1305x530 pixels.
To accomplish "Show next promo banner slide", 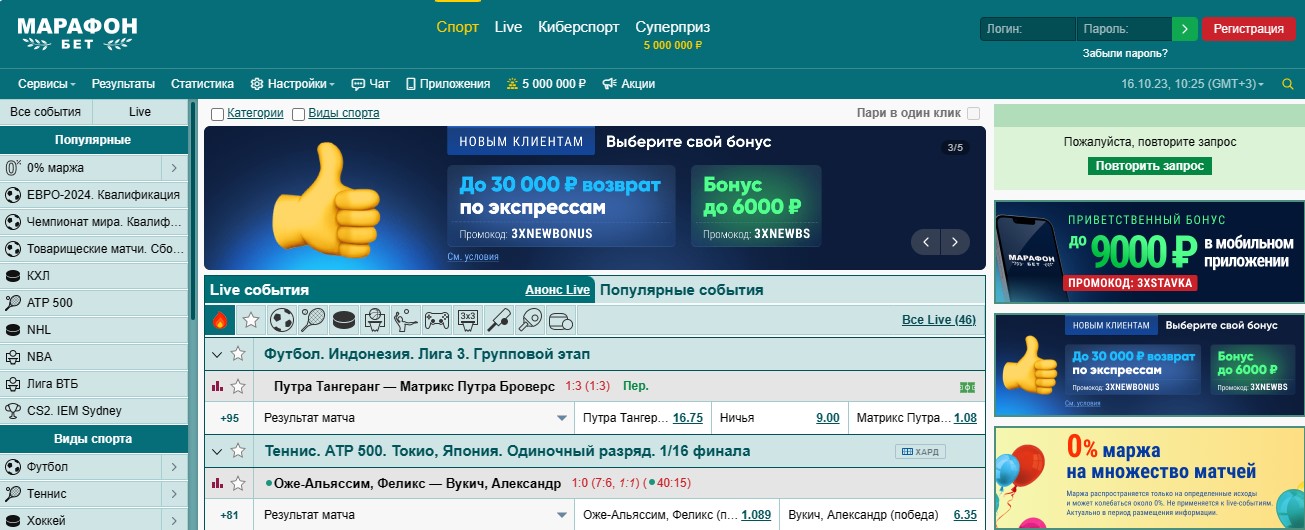I will 956,242.
